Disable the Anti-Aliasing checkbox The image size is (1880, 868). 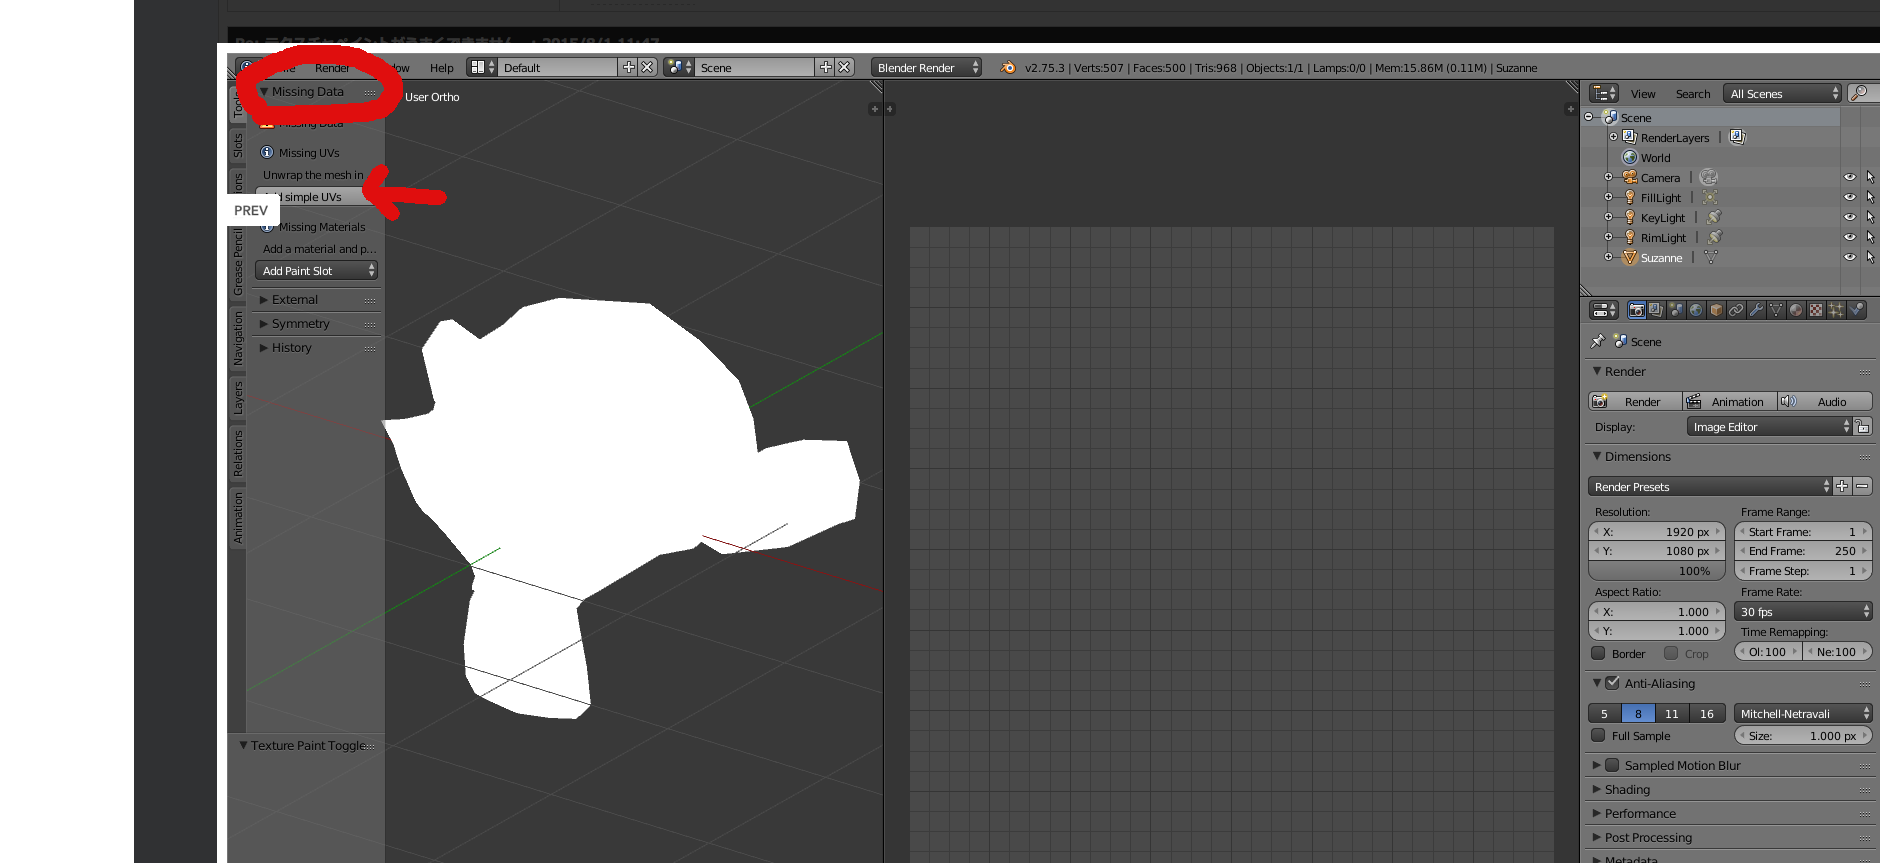point(1612,683)
